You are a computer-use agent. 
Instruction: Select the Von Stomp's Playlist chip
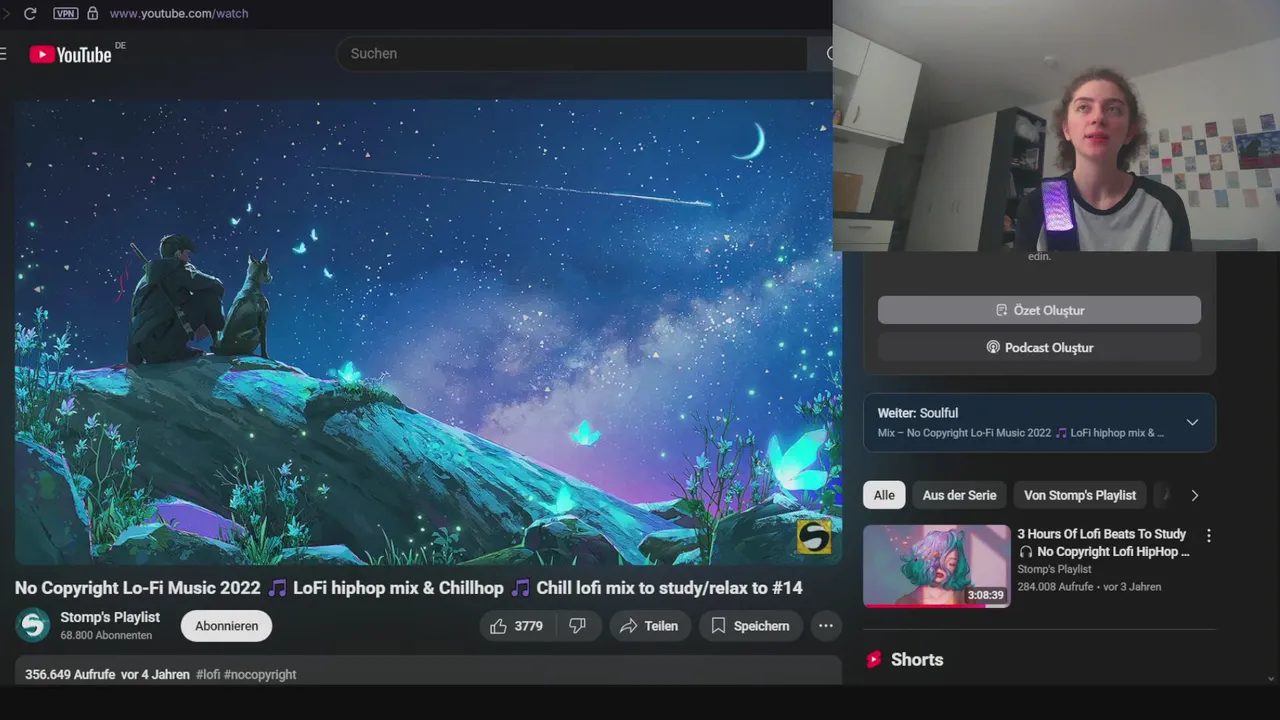point(1080,495)
